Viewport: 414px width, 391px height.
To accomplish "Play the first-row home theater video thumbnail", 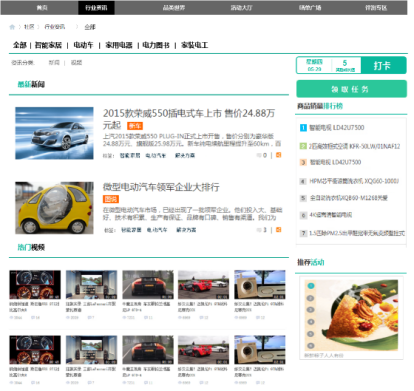I will coord(91,284).
